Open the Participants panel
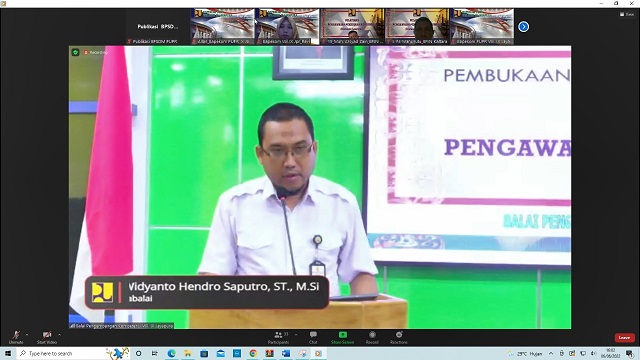Image resolution: width=640 pixels, height=360 pixels. [x=279, y=337]
